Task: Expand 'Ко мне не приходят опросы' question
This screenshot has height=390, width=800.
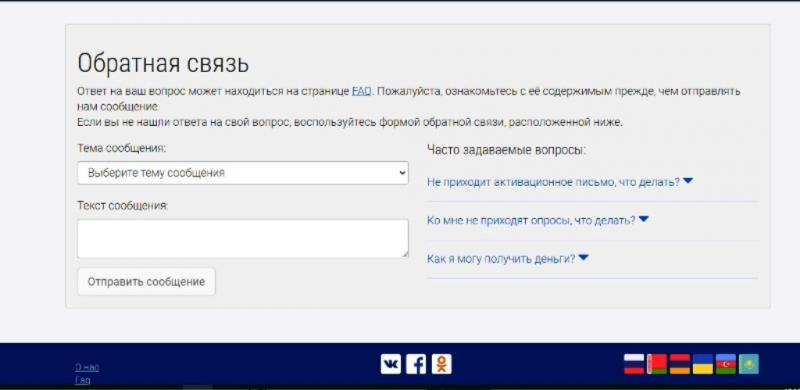Action: [x=538, y=220]
